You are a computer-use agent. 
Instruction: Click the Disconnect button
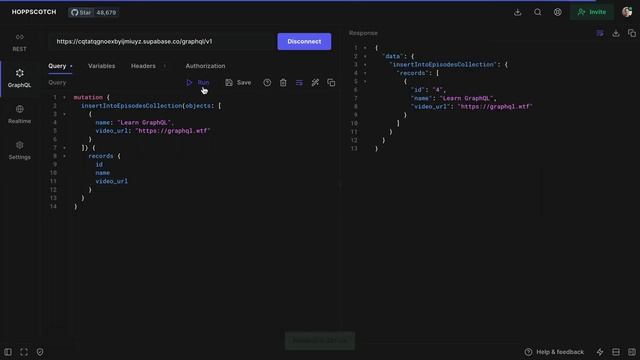click(304, 42)
